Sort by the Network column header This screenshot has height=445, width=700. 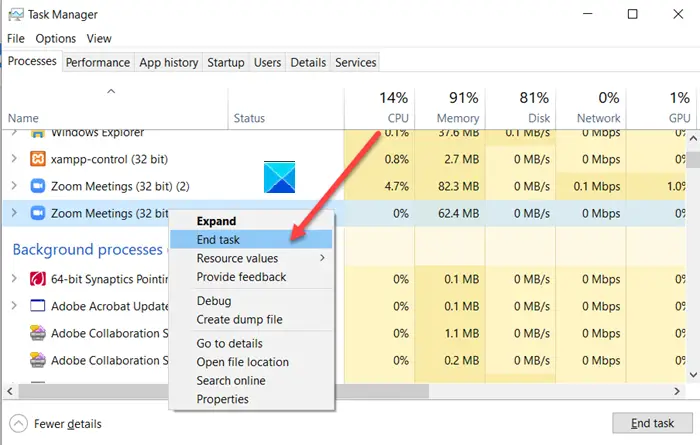pos(591,108)
